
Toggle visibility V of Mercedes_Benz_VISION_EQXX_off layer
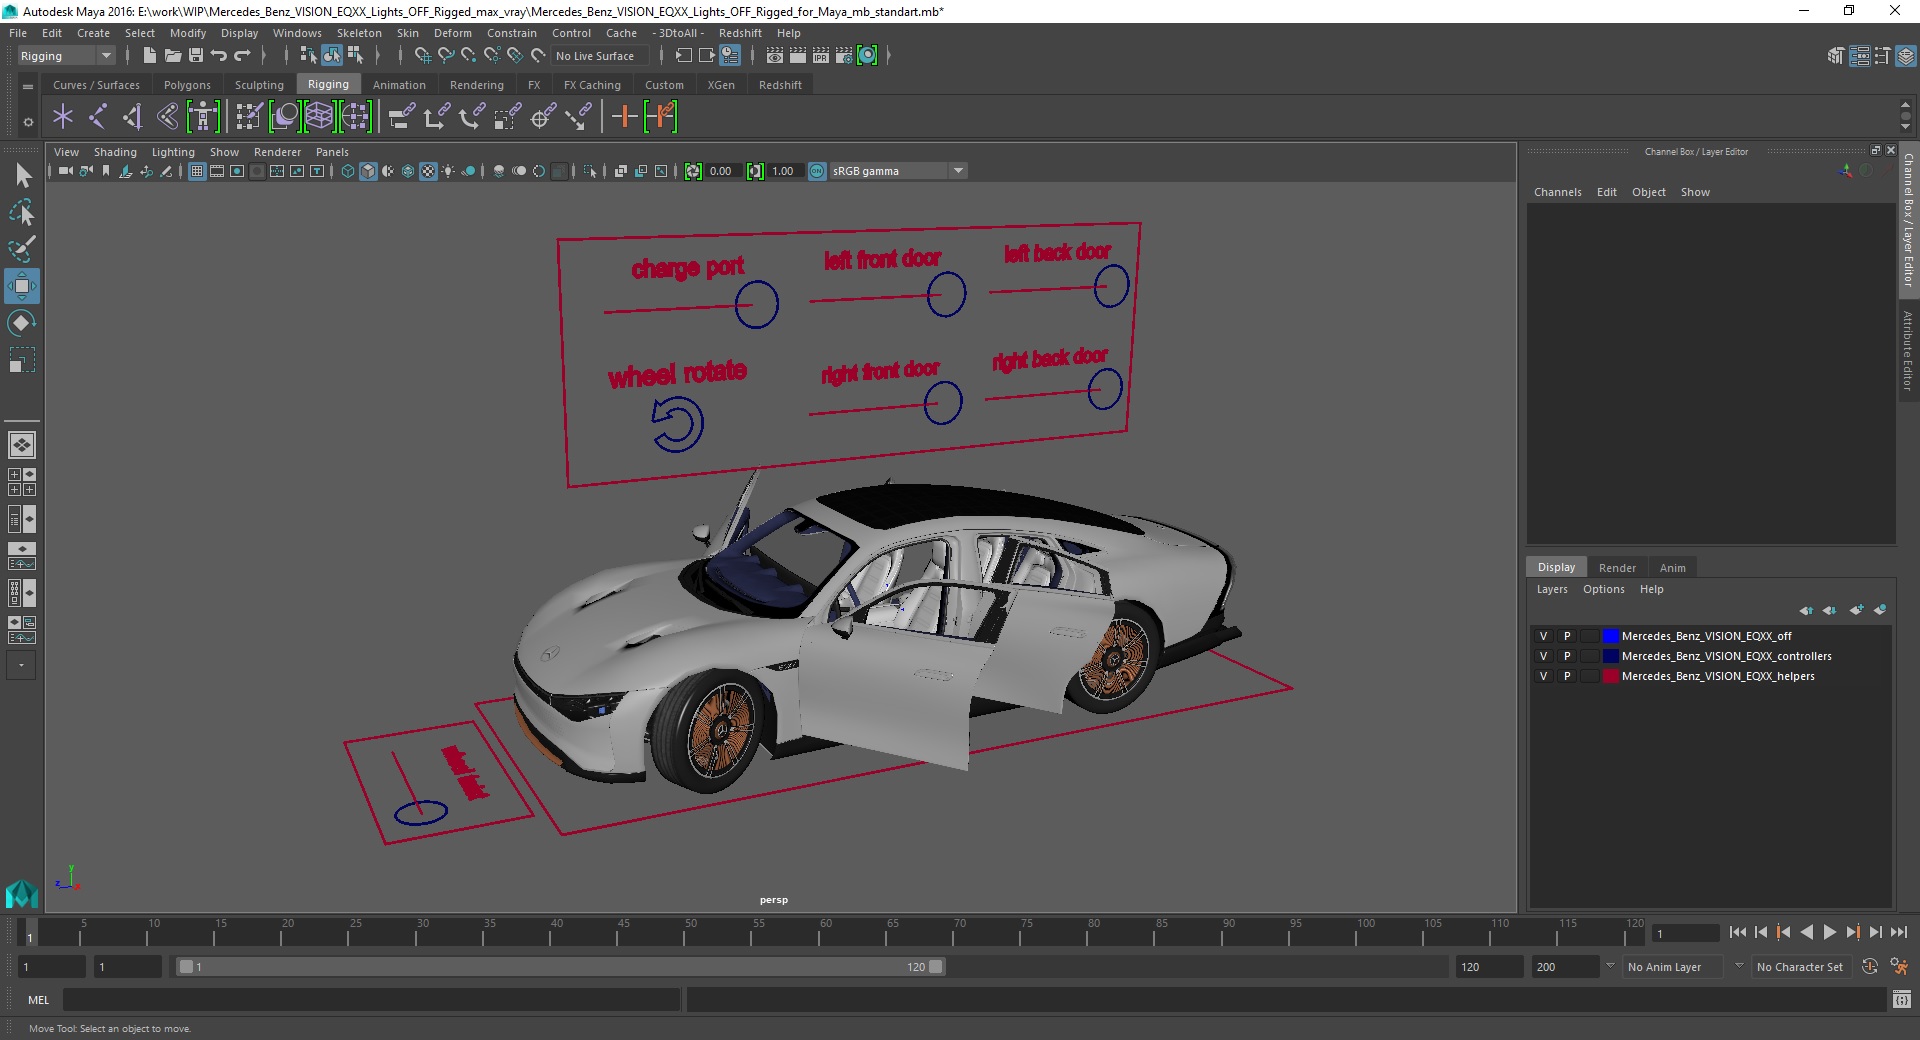tap(1543, 636)
